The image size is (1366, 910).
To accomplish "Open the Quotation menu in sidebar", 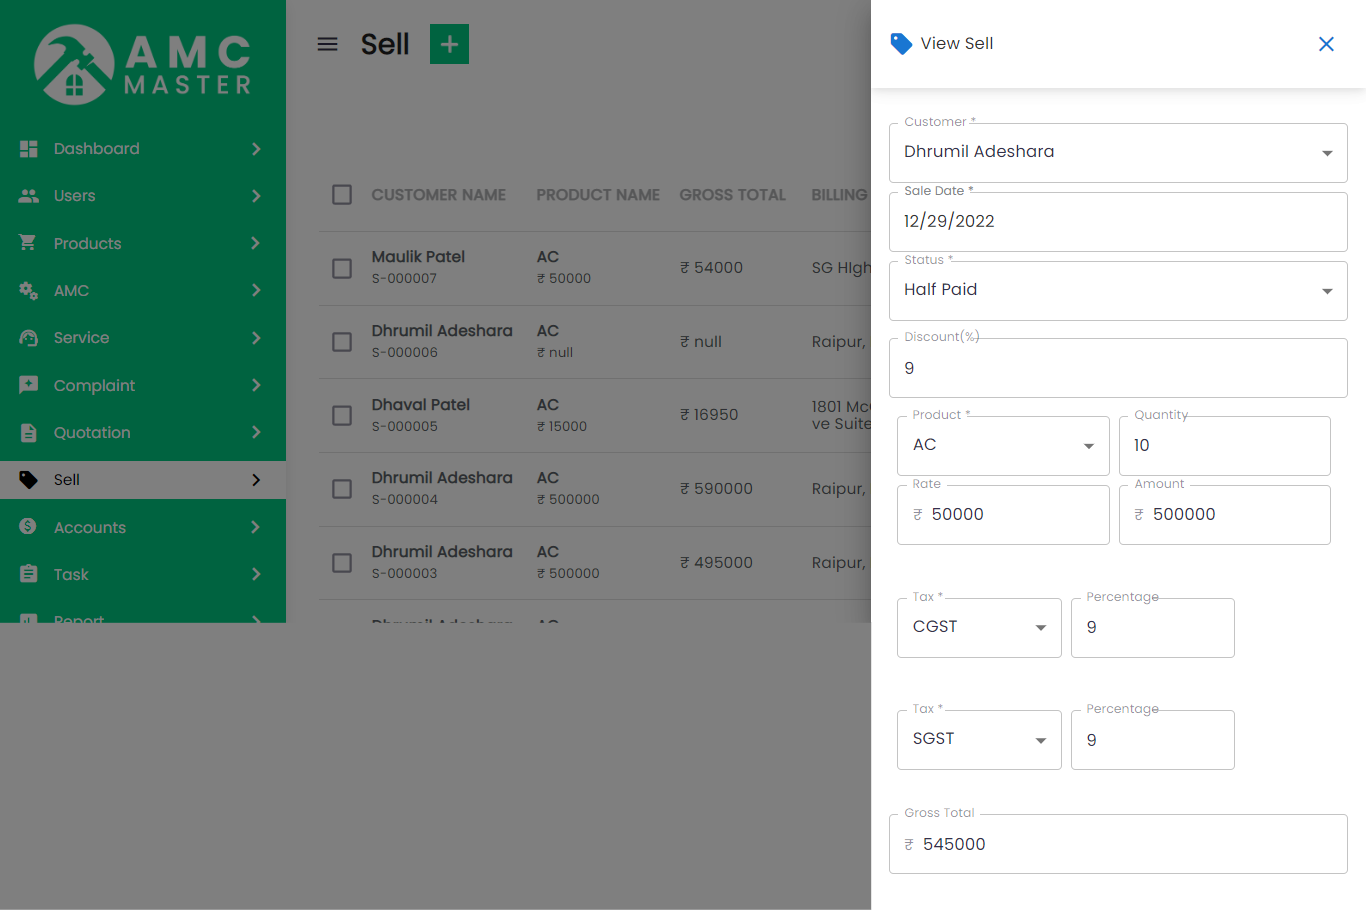I will [x=92, y=433].
